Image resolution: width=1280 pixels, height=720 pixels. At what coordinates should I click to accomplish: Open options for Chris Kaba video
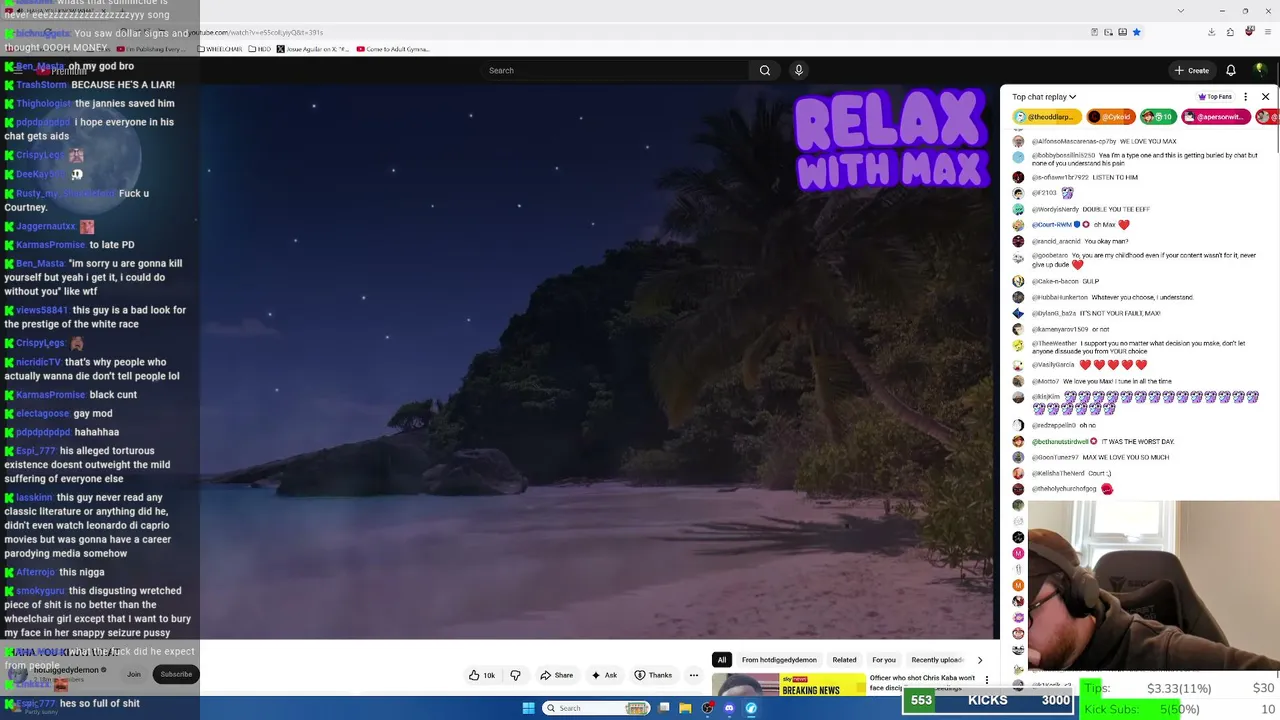click(987, 680)
